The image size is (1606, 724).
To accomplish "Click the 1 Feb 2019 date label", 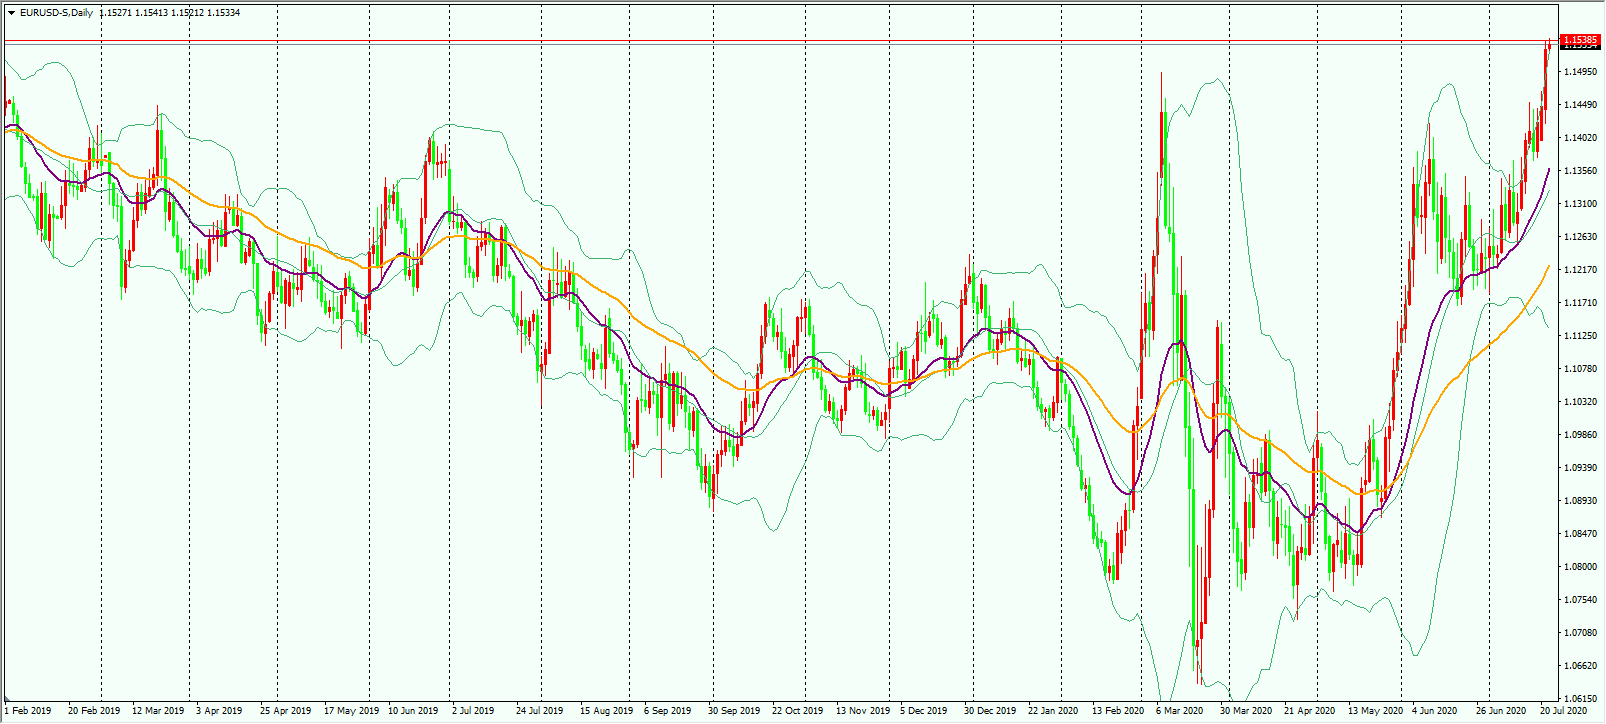I will [x=28, y=711].
